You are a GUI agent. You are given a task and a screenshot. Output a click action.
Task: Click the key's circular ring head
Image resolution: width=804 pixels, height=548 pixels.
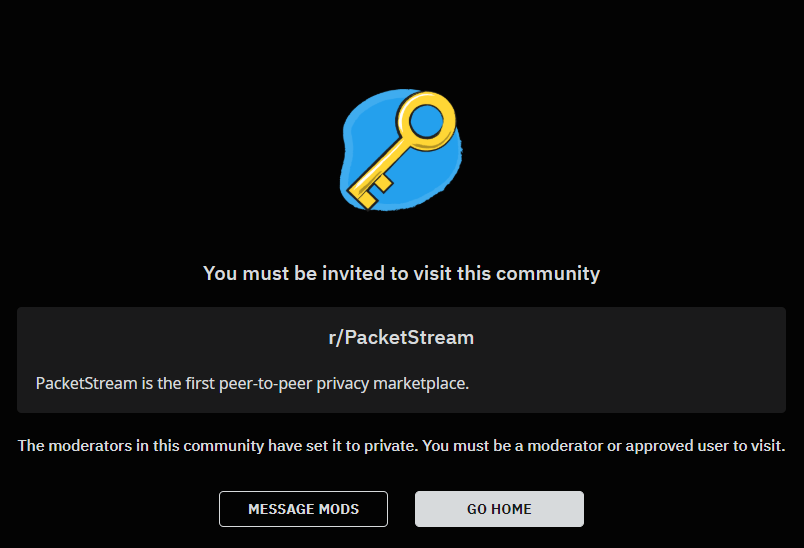coord(426,121)
